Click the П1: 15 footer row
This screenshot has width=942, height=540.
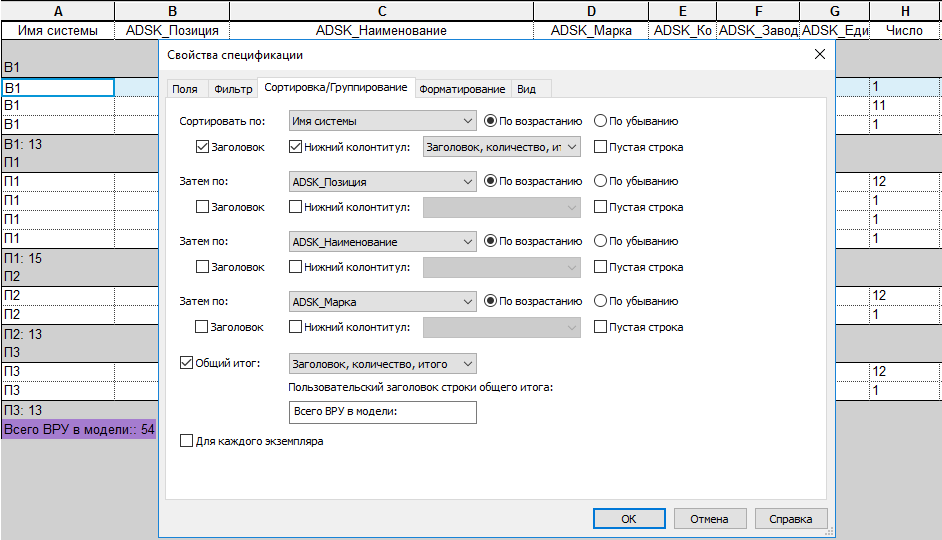coord(80,258)
